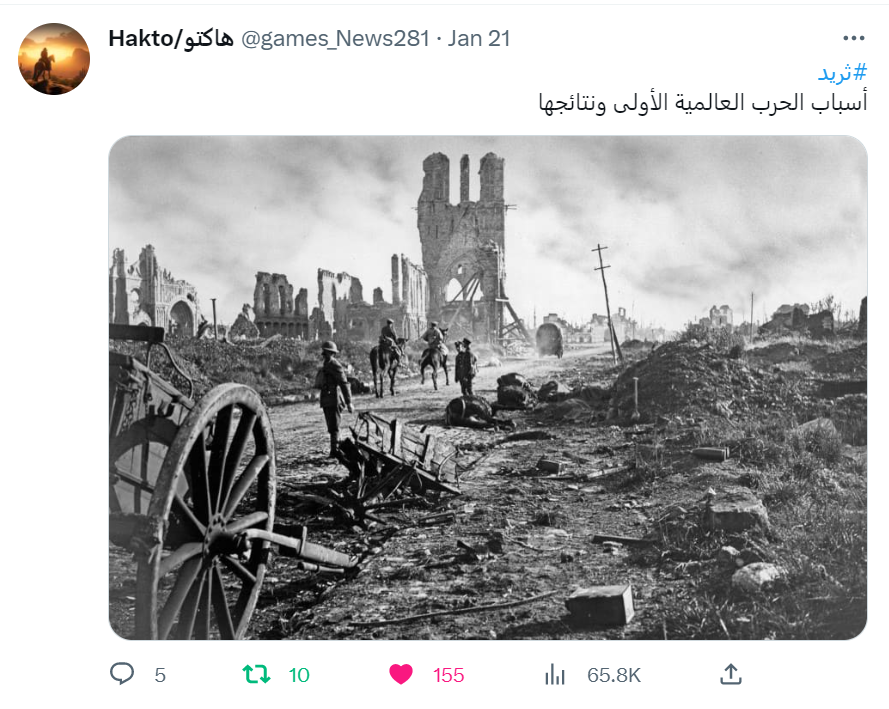Click the Hakto/هاكتو display name

coord(171,39)
